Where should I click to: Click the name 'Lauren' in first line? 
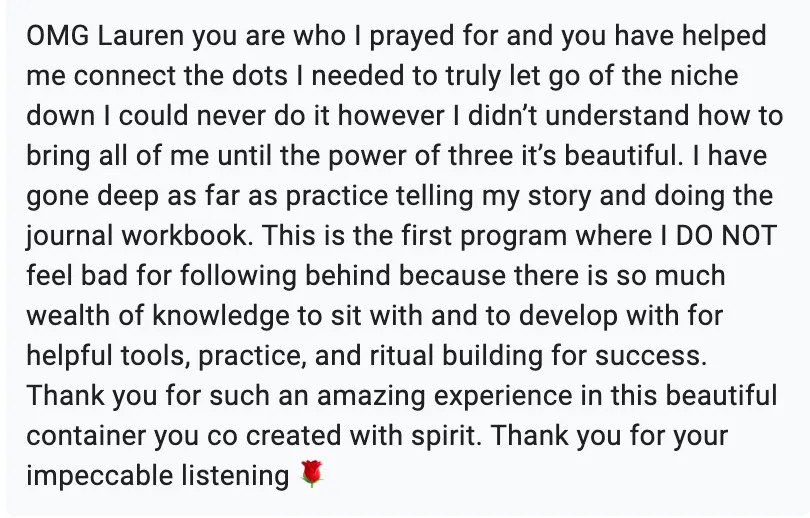click(x=140, y=36)
